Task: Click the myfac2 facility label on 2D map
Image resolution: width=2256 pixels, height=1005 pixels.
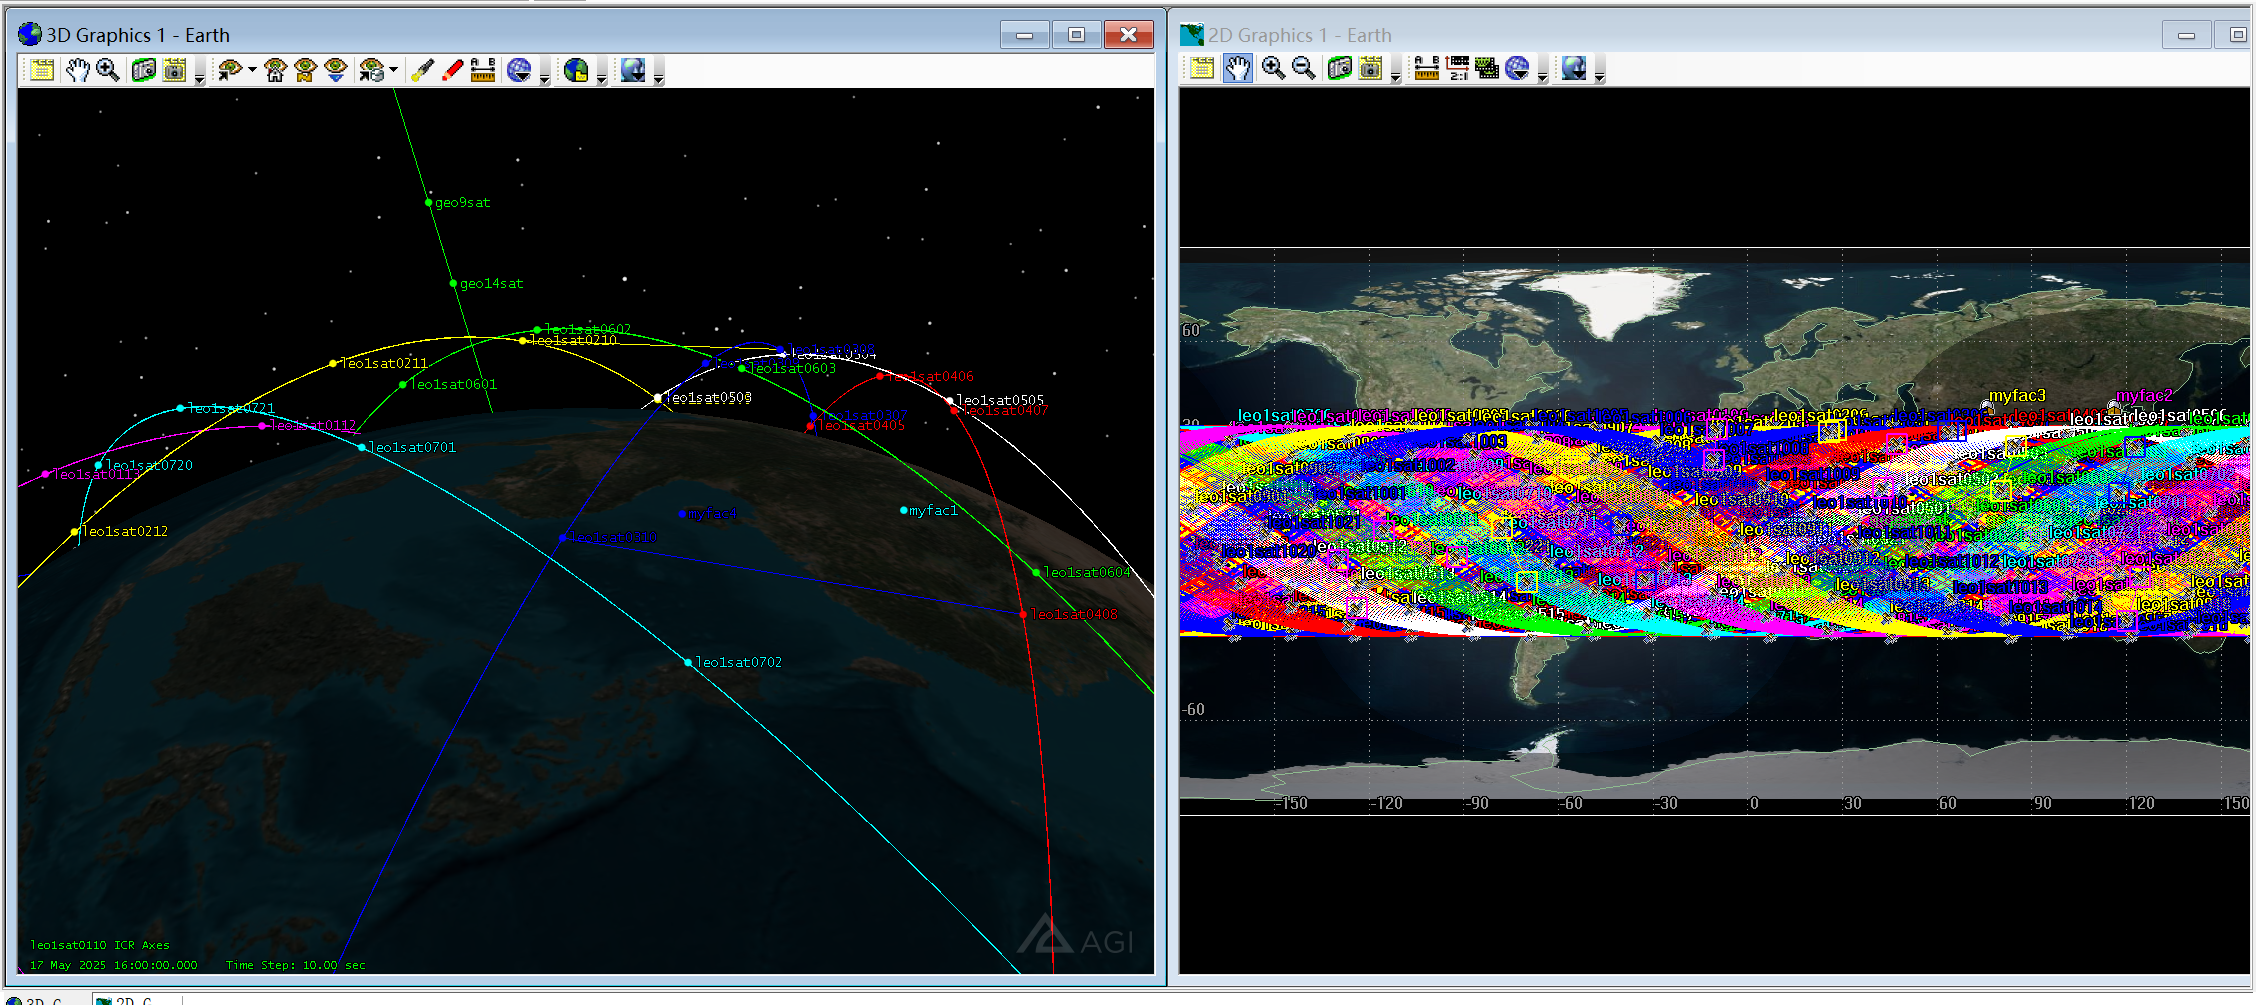Action: point(2144,396)
